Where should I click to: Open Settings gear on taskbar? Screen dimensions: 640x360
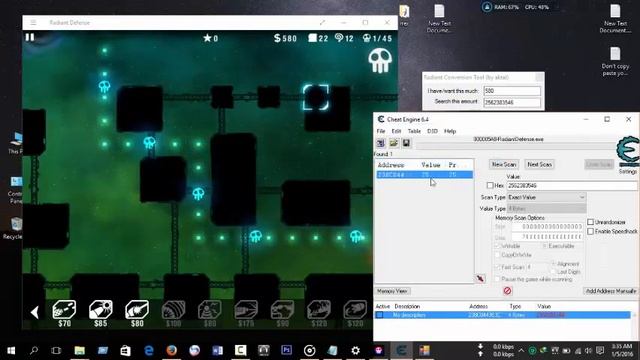click(x=356, y=350)
